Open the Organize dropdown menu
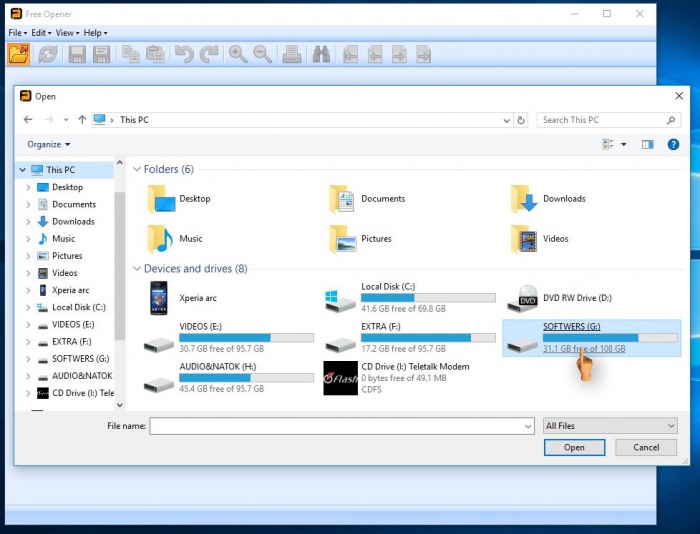 point(48,144)
